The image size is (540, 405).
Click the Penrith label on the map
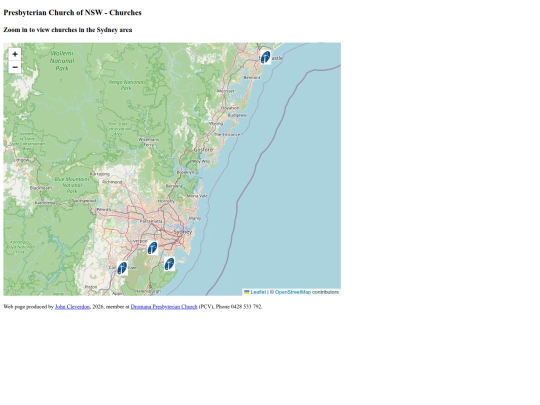pyautogui.click(x=104, y=209)
